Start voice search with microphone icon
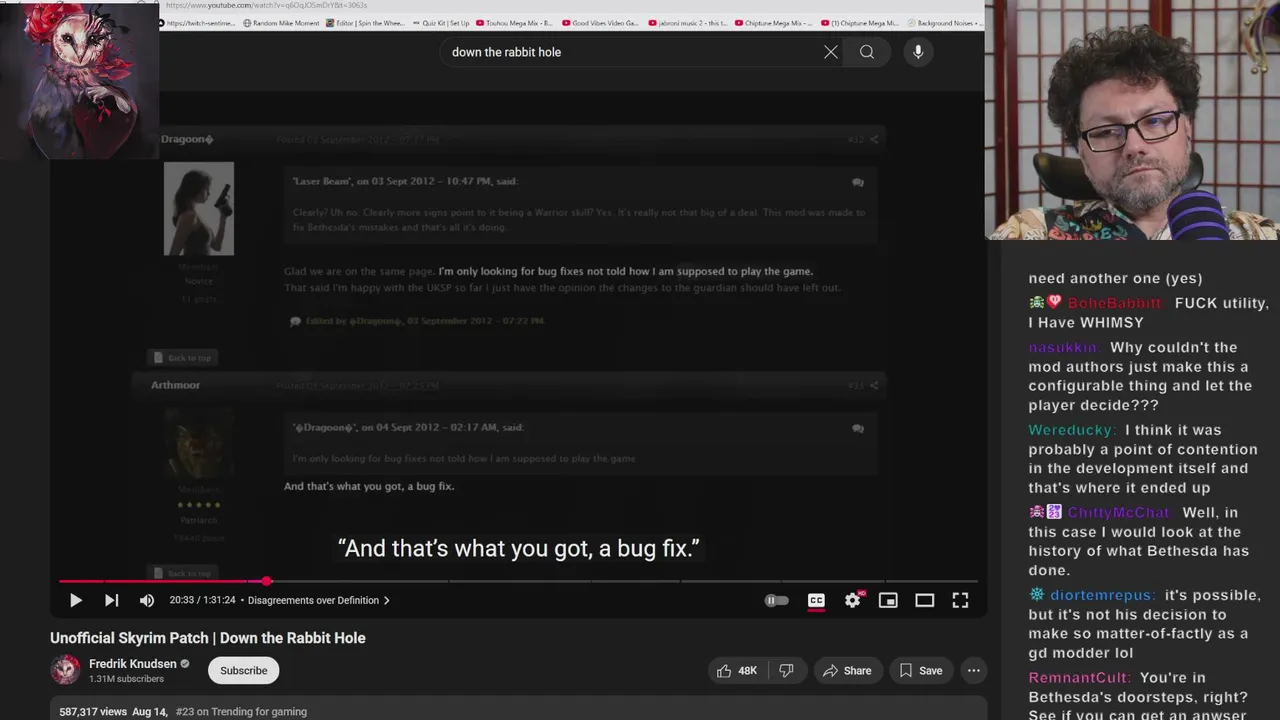The width and height of the screenshot is (1280, 720). (918, 52)
